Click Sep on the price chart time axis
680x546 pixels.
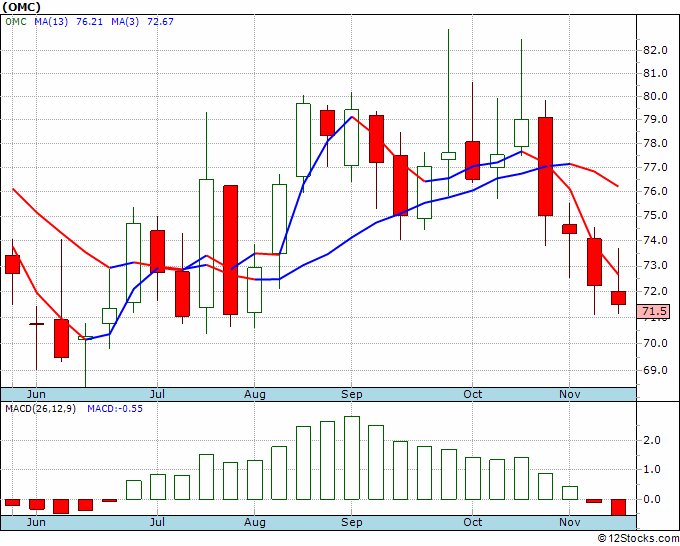[x=351, y=394]
